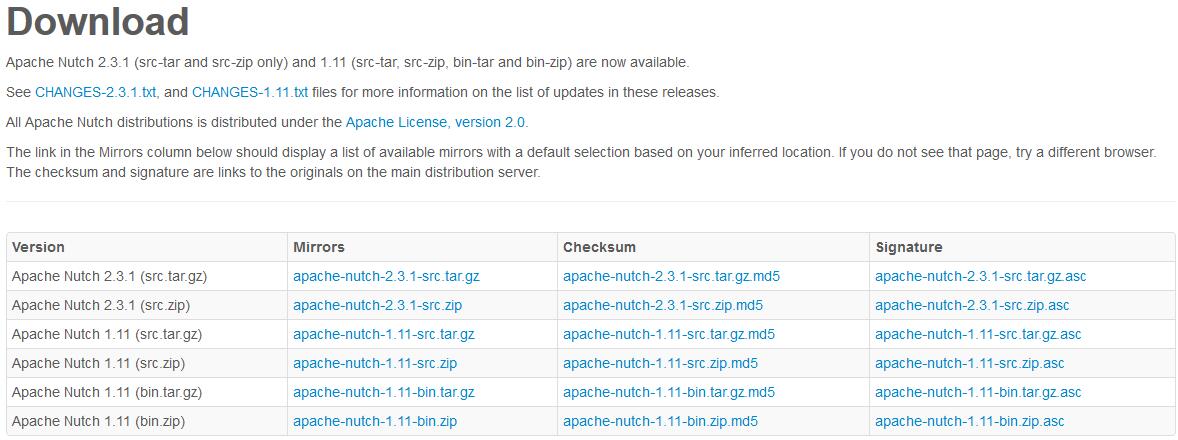Open apache-nutch-1.11-bin.zip.md5 checksum
This screenshot has height=440, width=1178.
660,421
